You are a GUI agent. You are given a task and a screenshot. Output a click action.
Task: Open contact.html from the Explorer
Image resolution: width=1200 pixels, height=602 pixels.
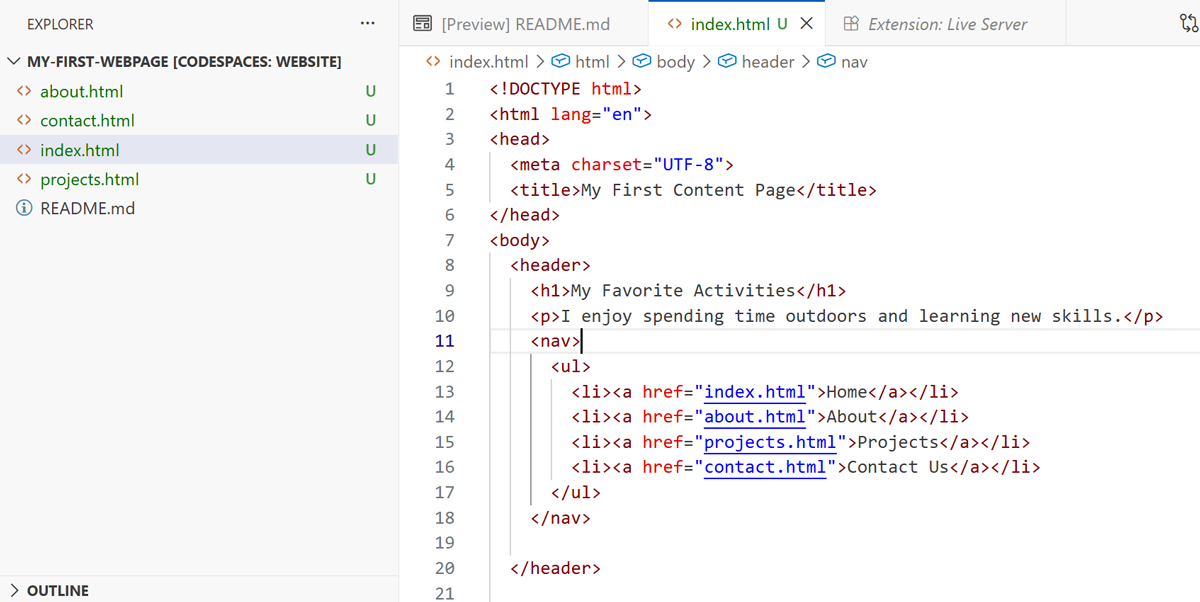87,121
